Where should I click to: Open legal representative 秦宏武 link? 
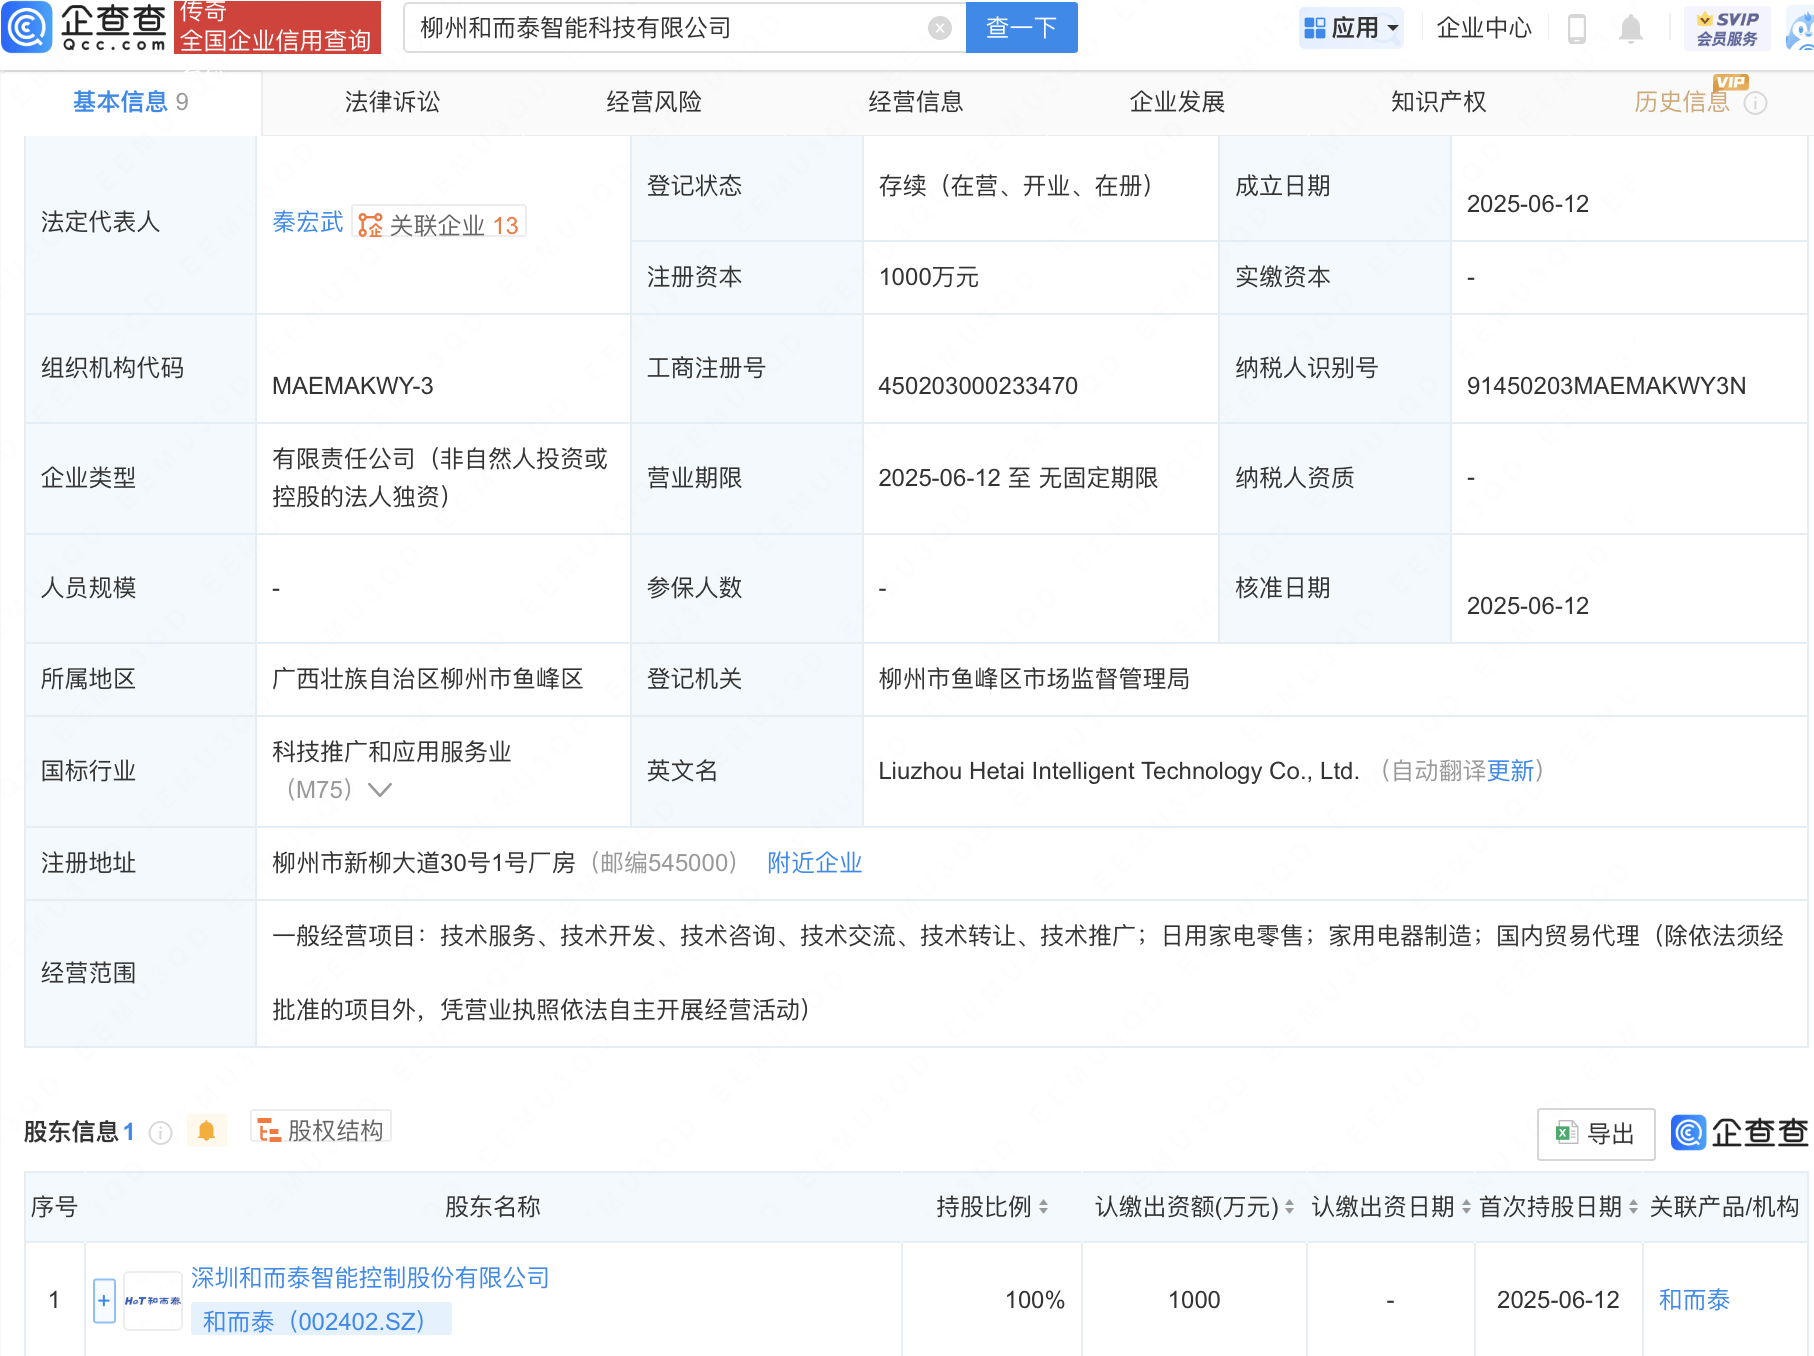coord(308,222)
